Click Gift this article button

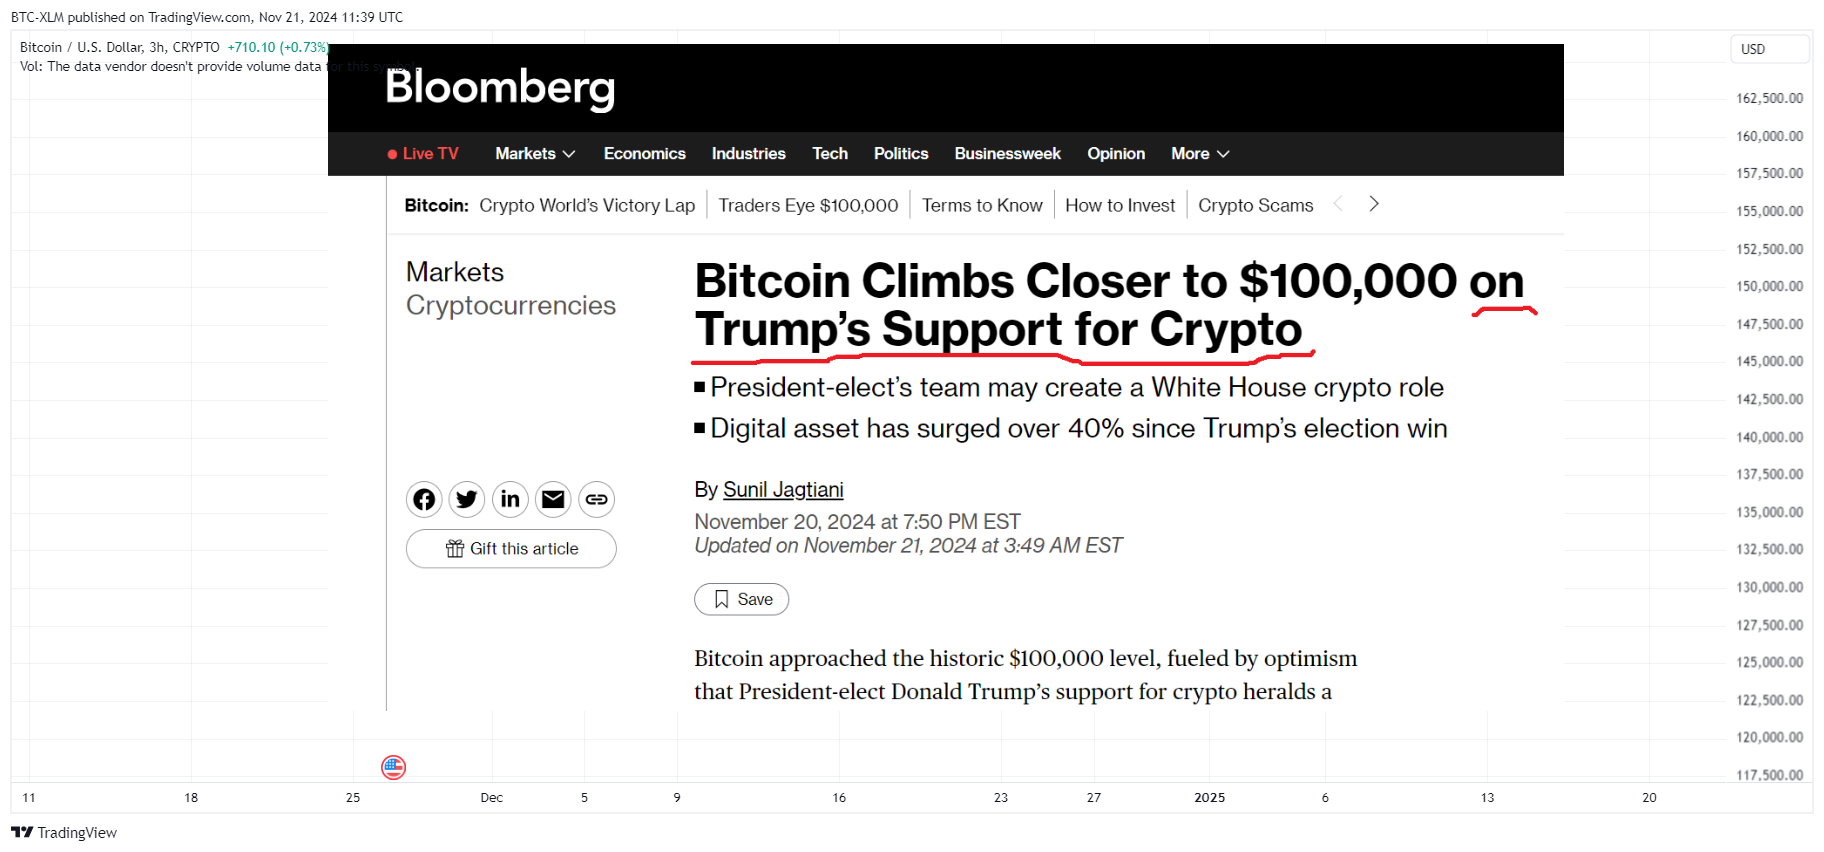pos(511,549)
